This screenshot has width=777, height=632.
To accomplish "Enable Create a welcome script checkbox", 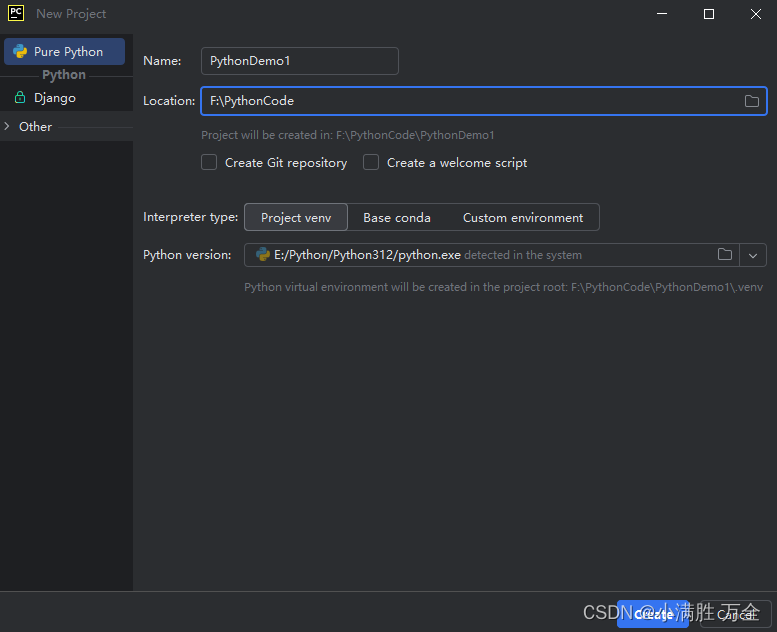I will coord(371,162).
